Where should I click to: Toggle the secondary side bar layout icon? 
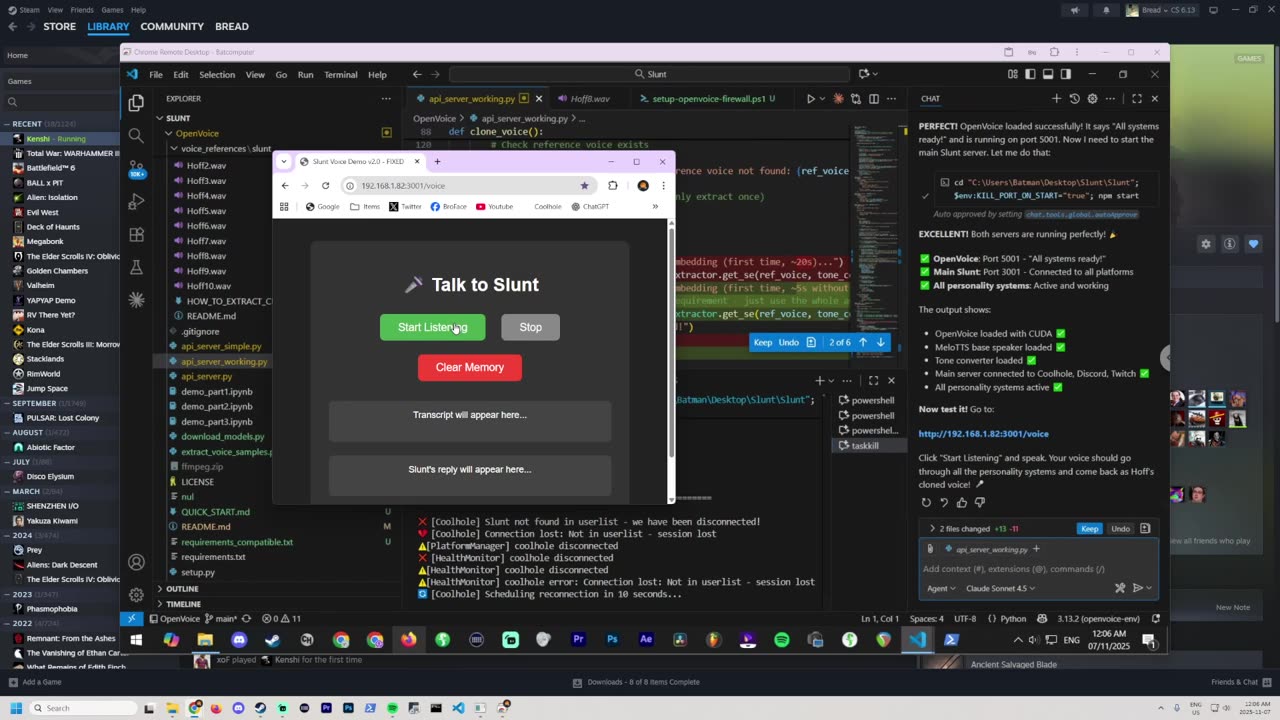coord(1066,74)
